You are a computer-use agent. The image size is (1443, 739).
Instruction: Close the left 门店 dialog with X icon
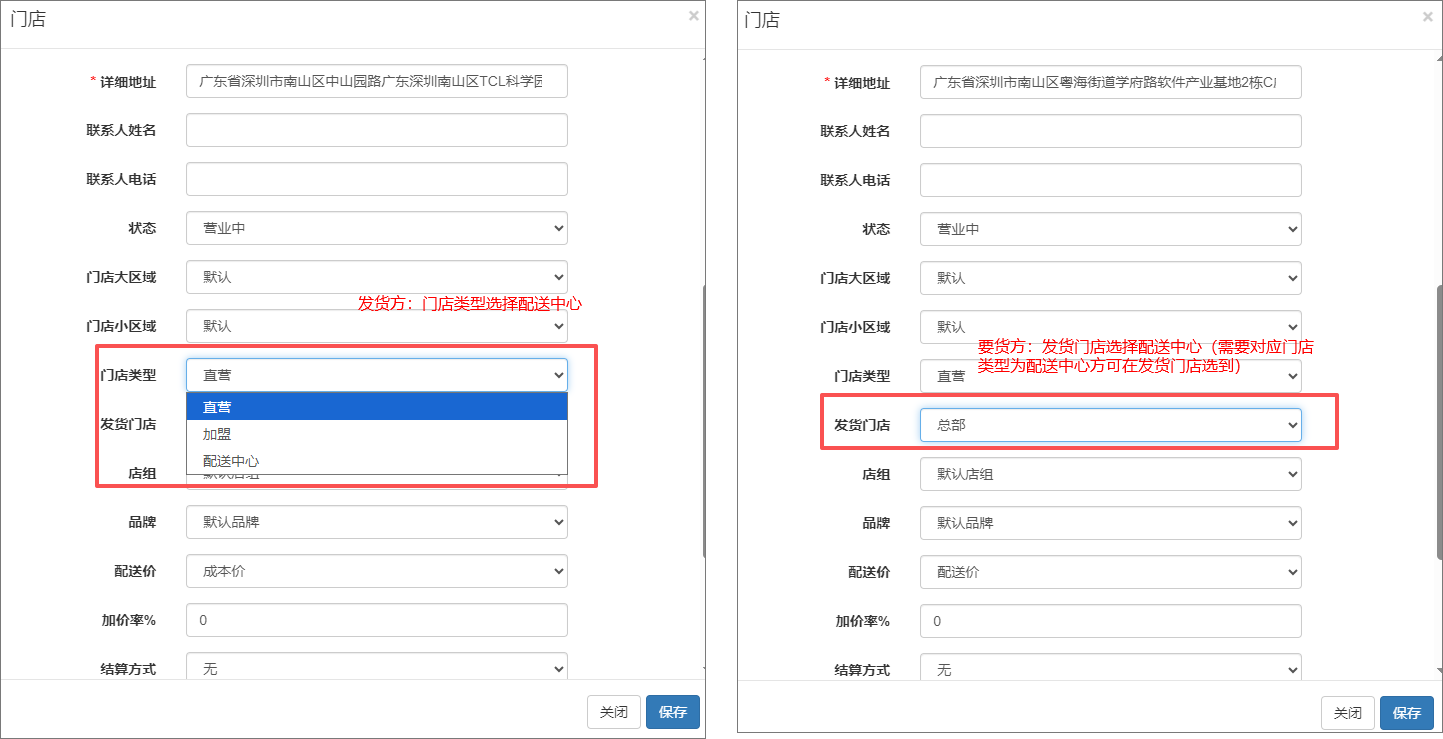[x=693, y=16]
